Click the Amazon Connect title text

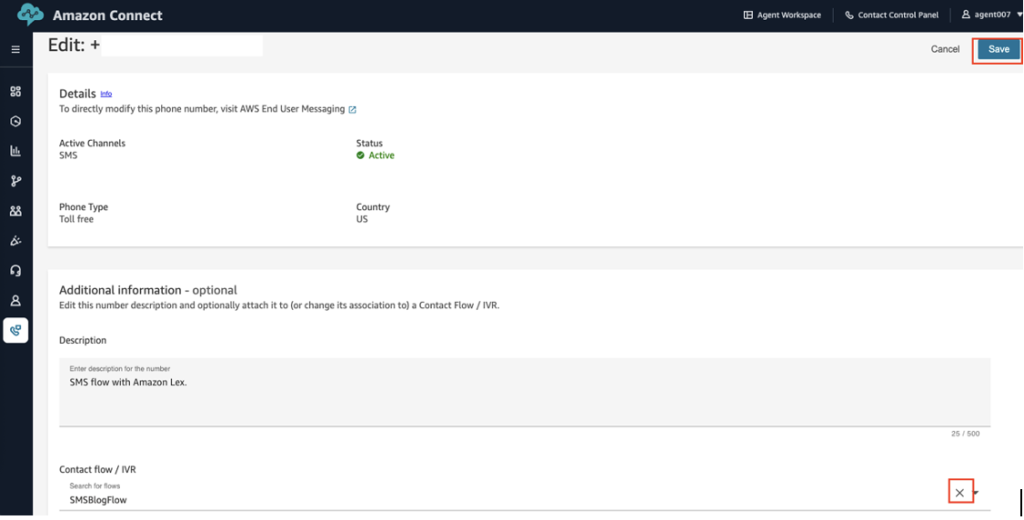108,15
